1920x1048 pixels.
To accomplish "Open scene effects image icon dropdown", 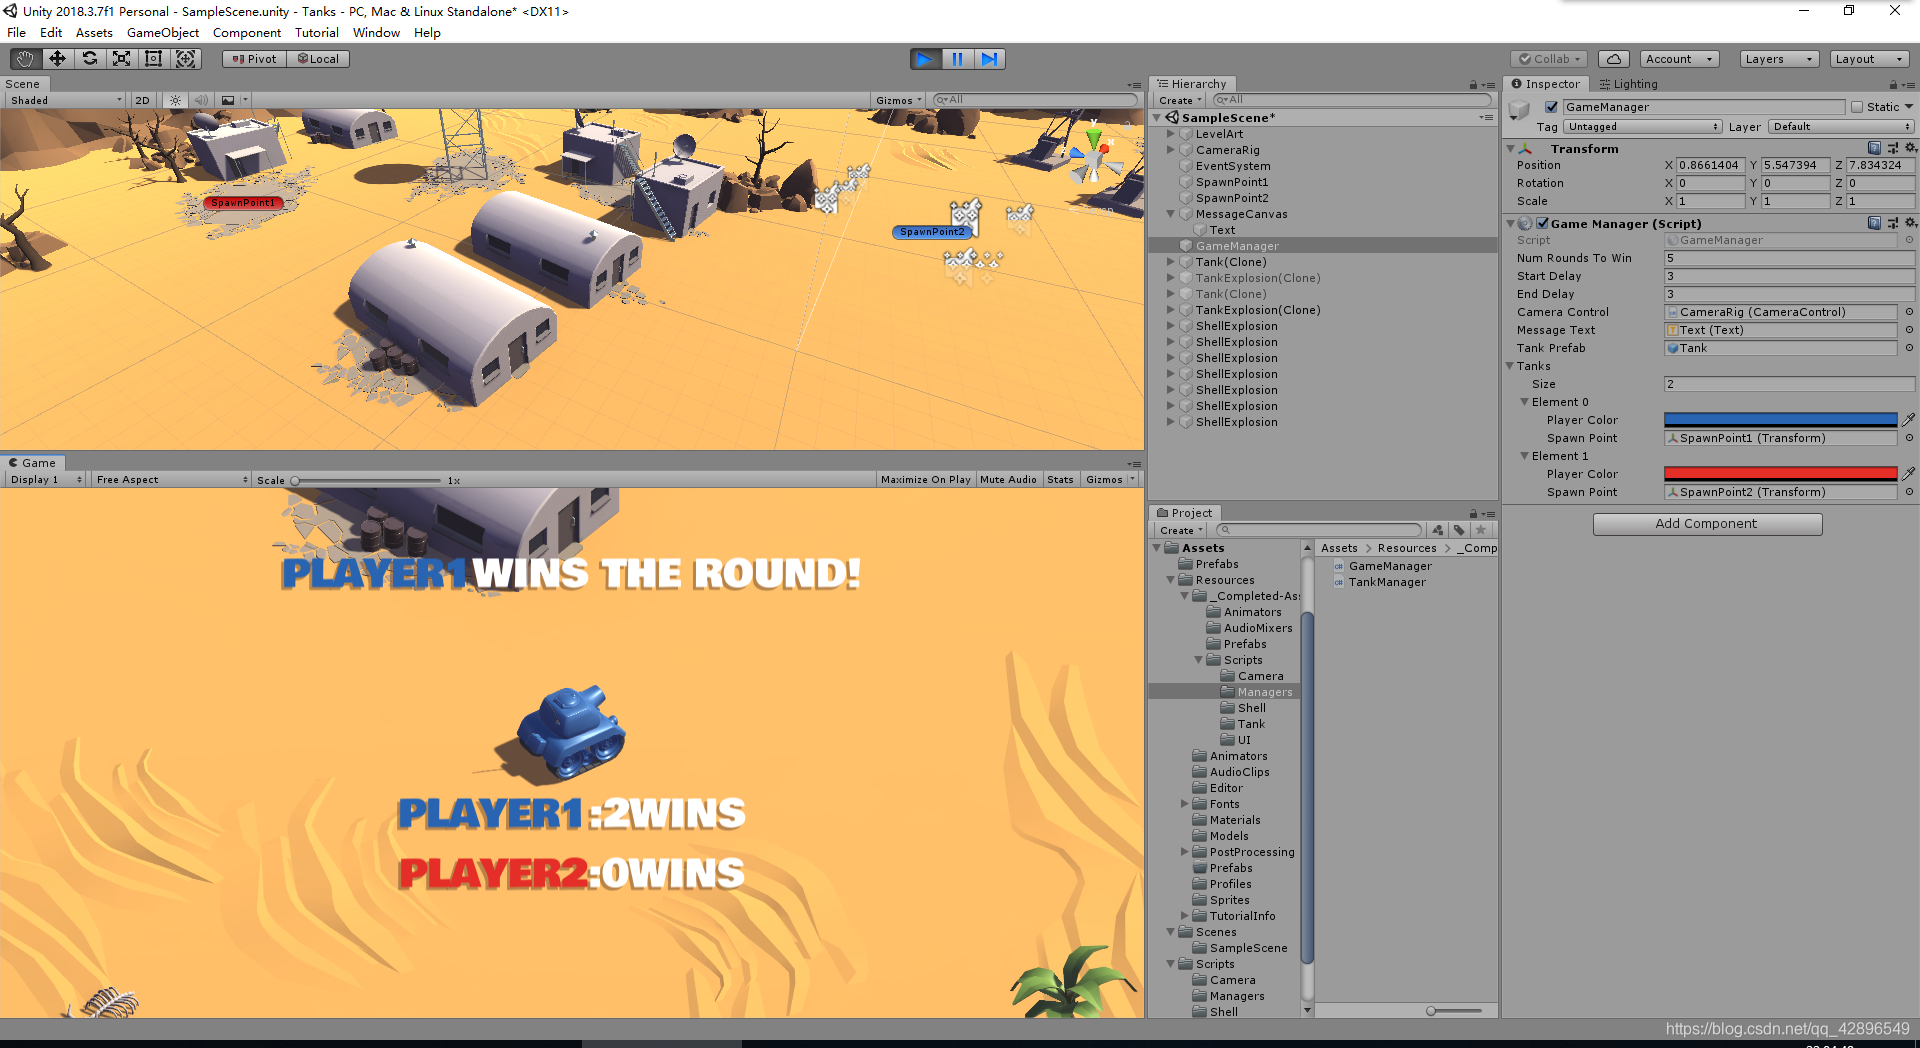I will tap(233, 100).
